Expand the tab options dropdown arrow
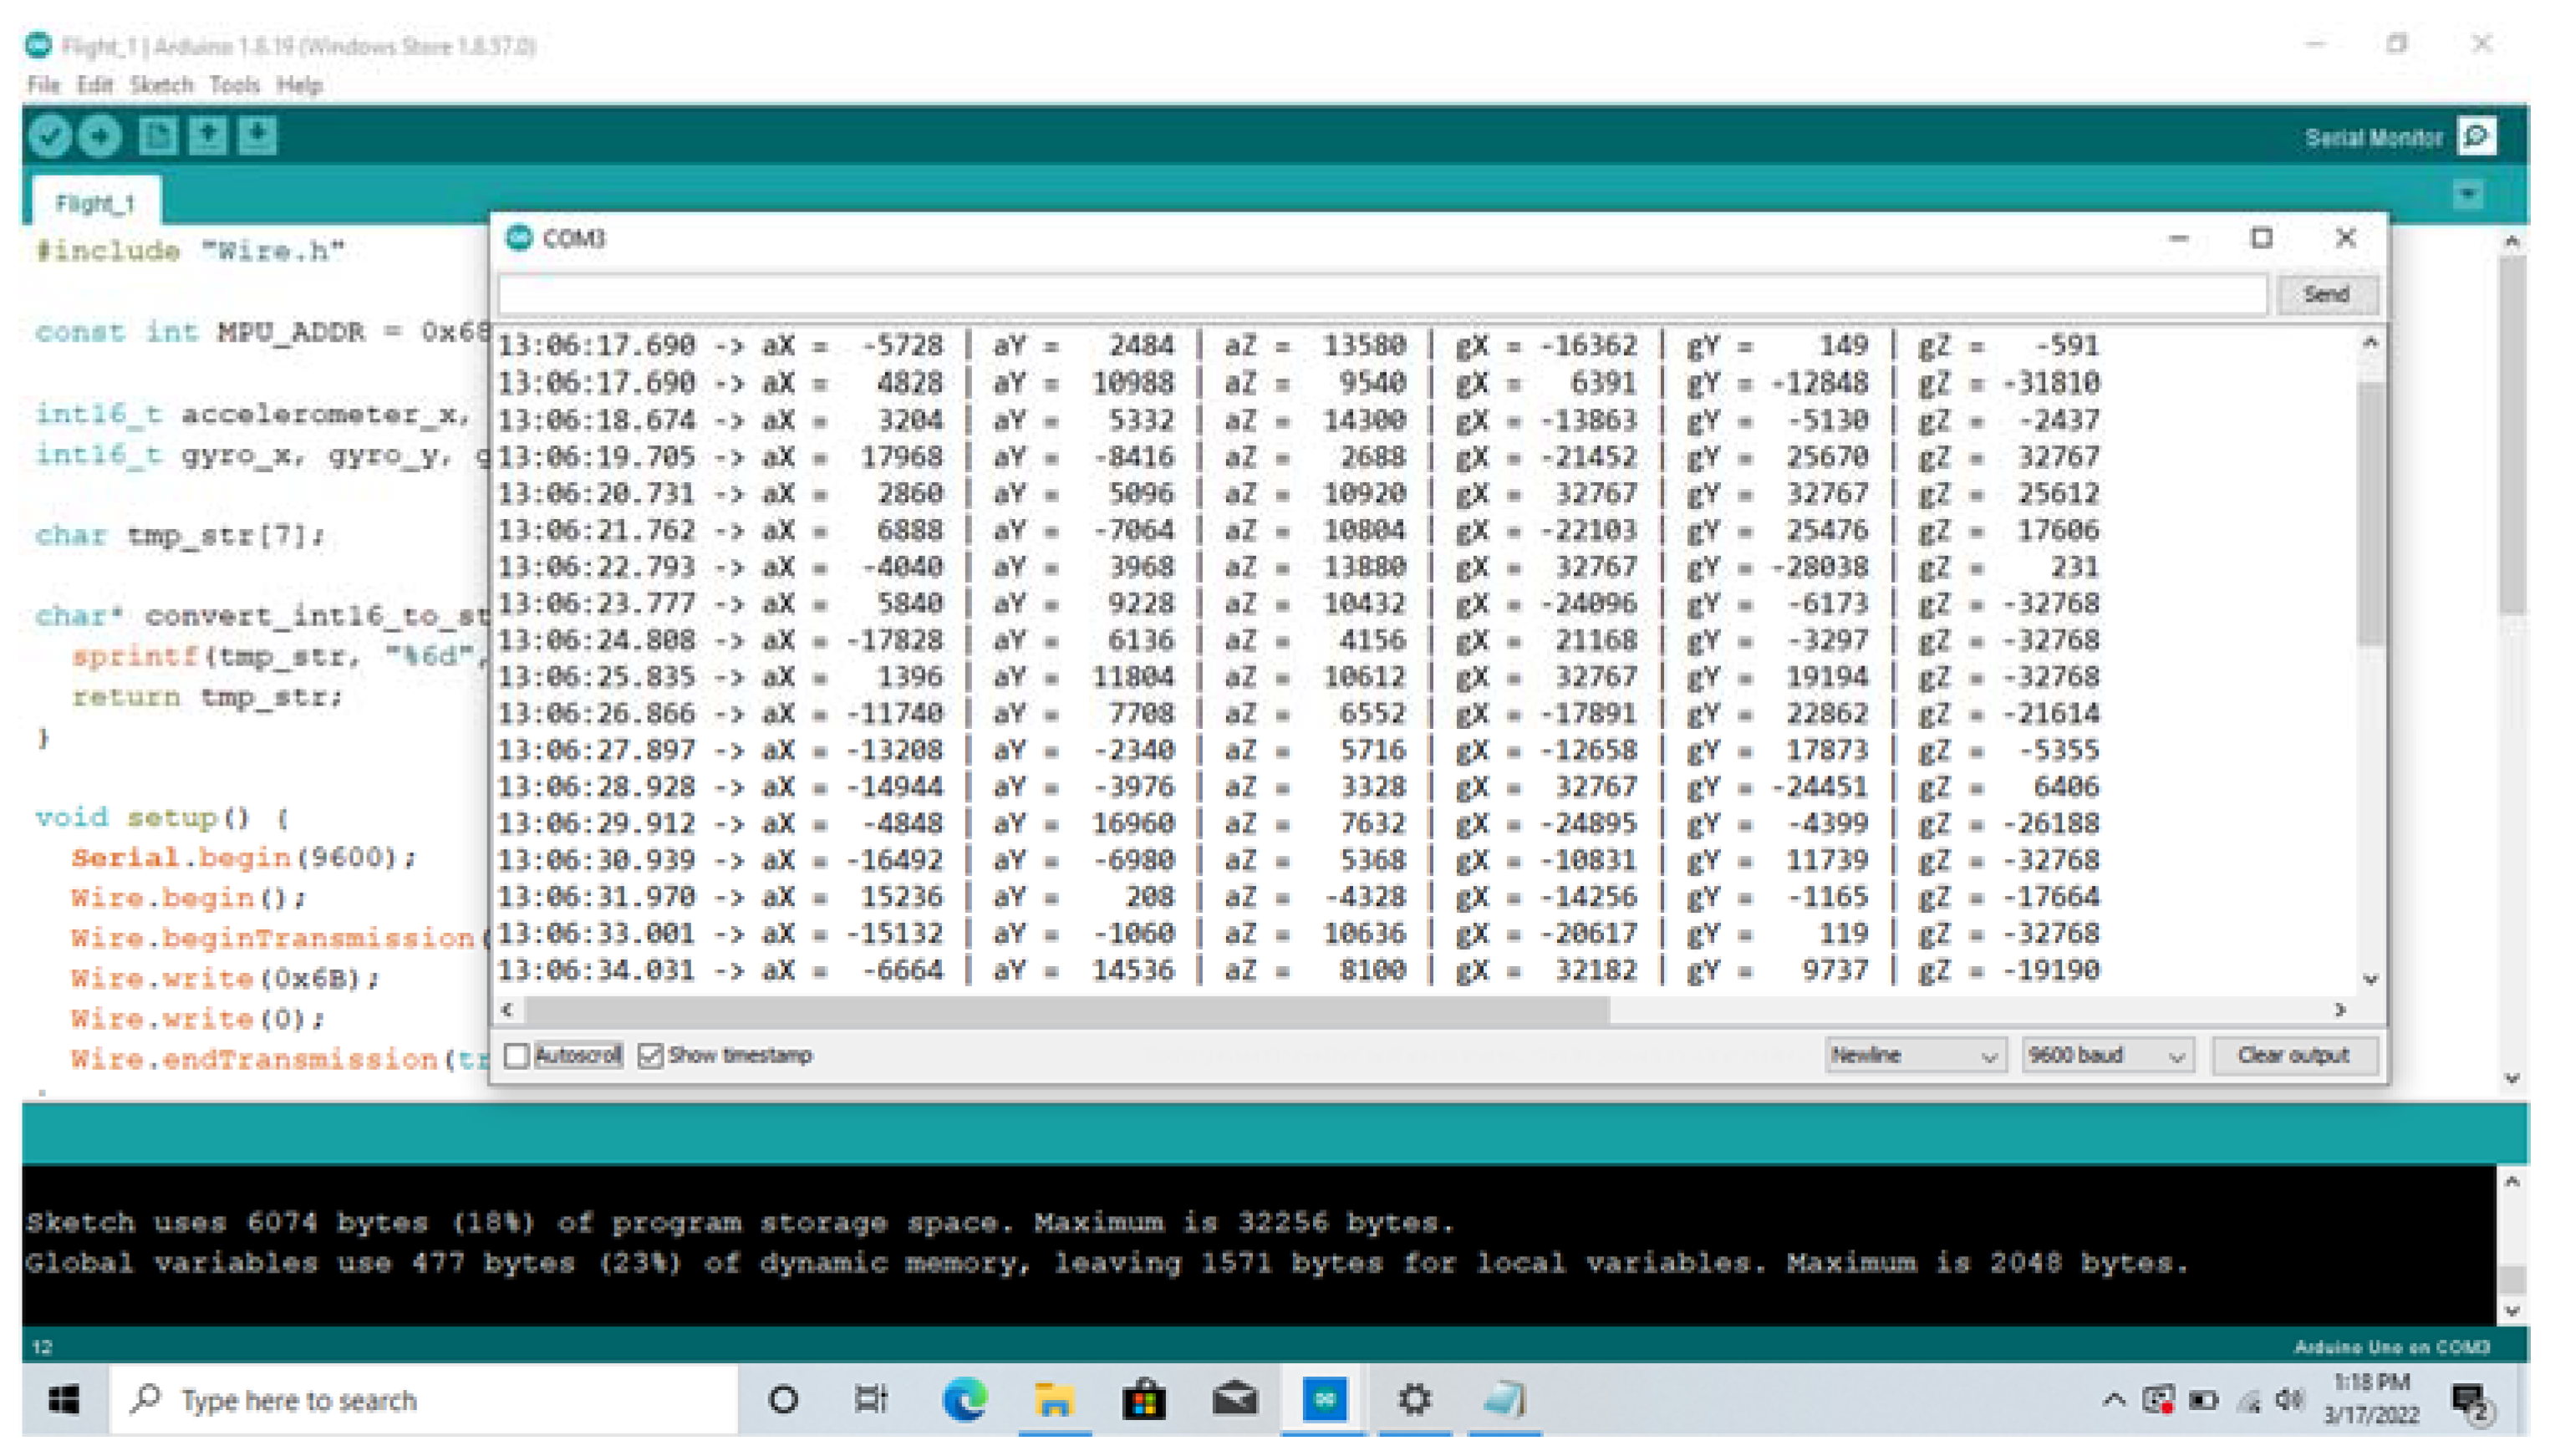 [x=2468, y=194]
